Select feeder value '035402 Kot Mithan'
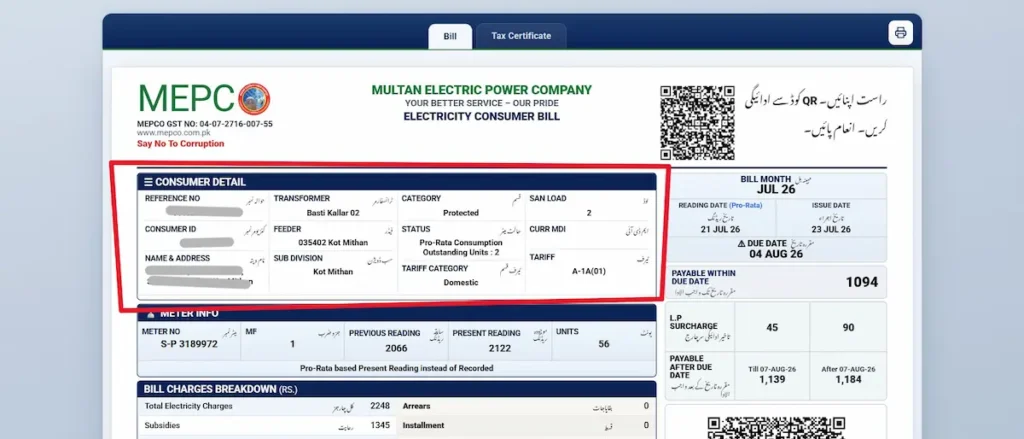Screen dimensions: 1024x439 [x=332, y=242]
